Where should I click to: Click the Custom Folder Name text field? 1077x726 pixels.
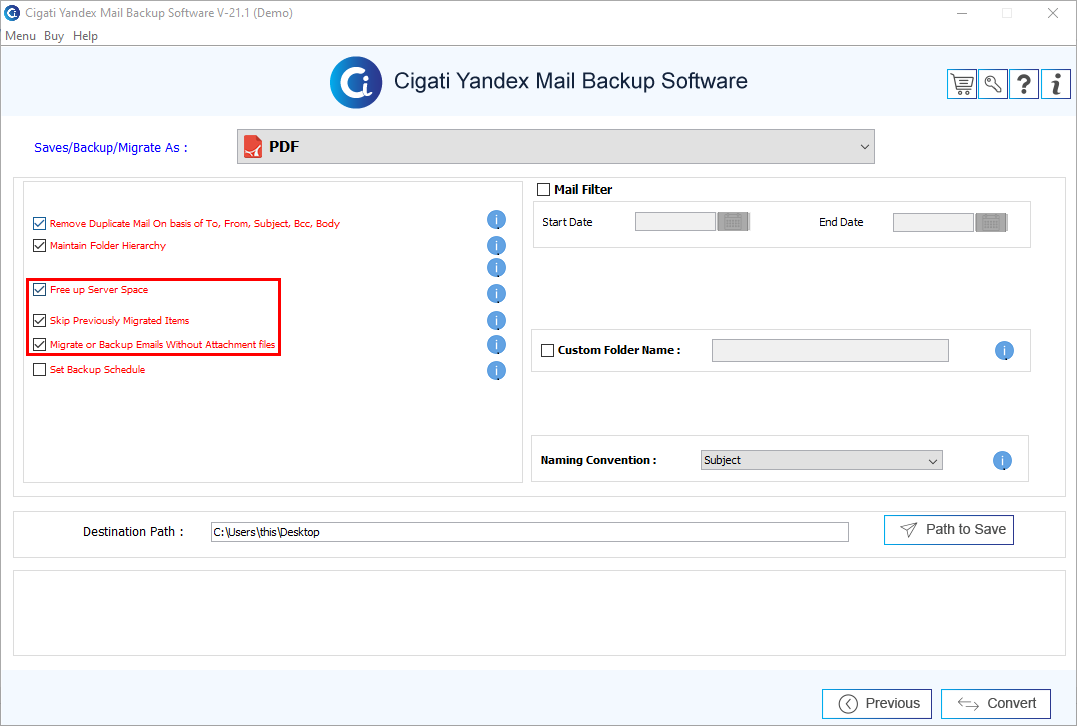click(x=830, y=350)
